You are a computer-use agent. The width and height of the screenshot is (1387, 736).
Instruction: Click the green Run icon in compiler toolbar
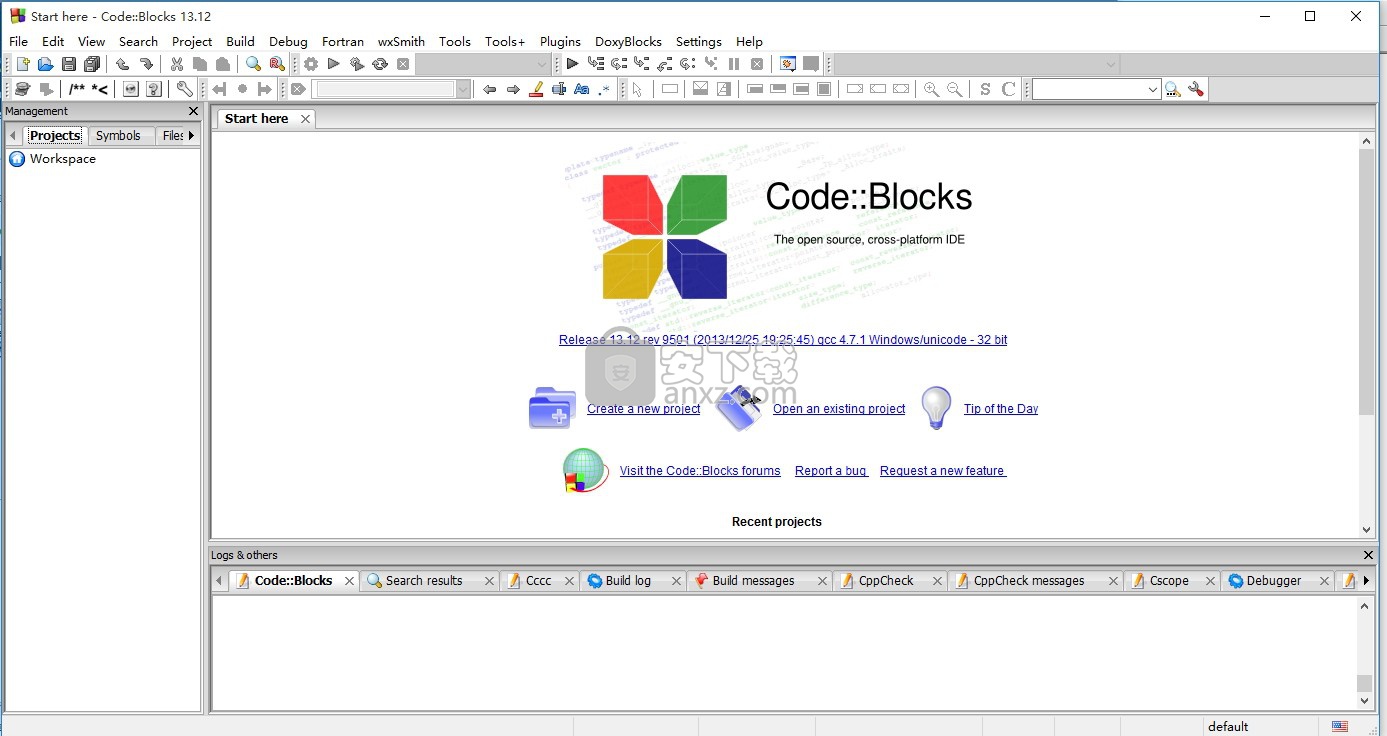click(334, 64)
